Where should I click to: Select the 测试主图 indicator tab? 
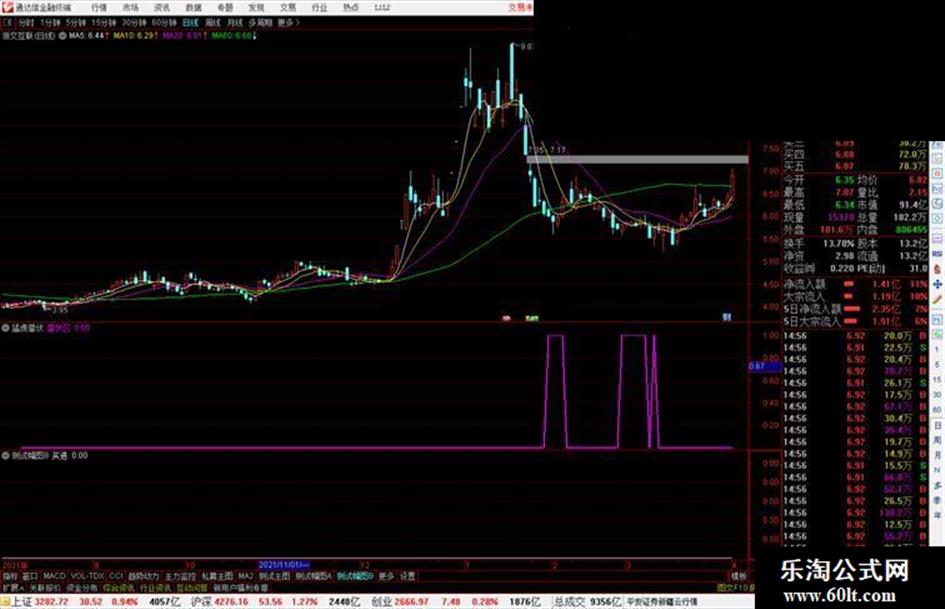[275, 576]
